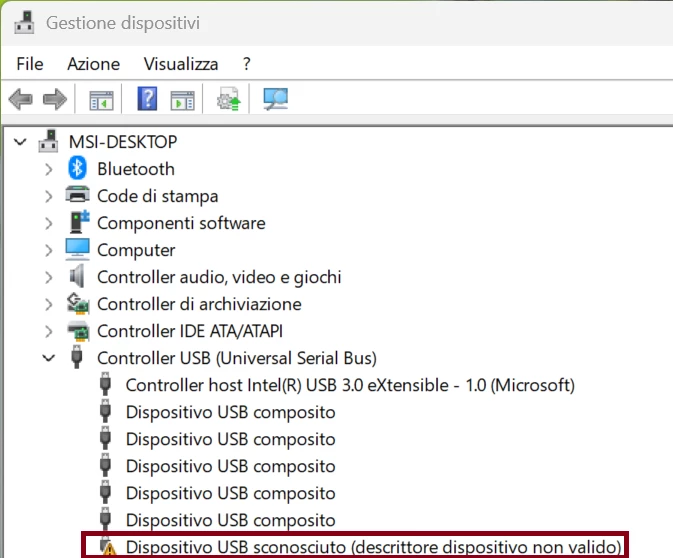The height and width of the screenshot is (558, 673).
Task: Select Controller di archiviazione label
Action: [x=199, y=304]
